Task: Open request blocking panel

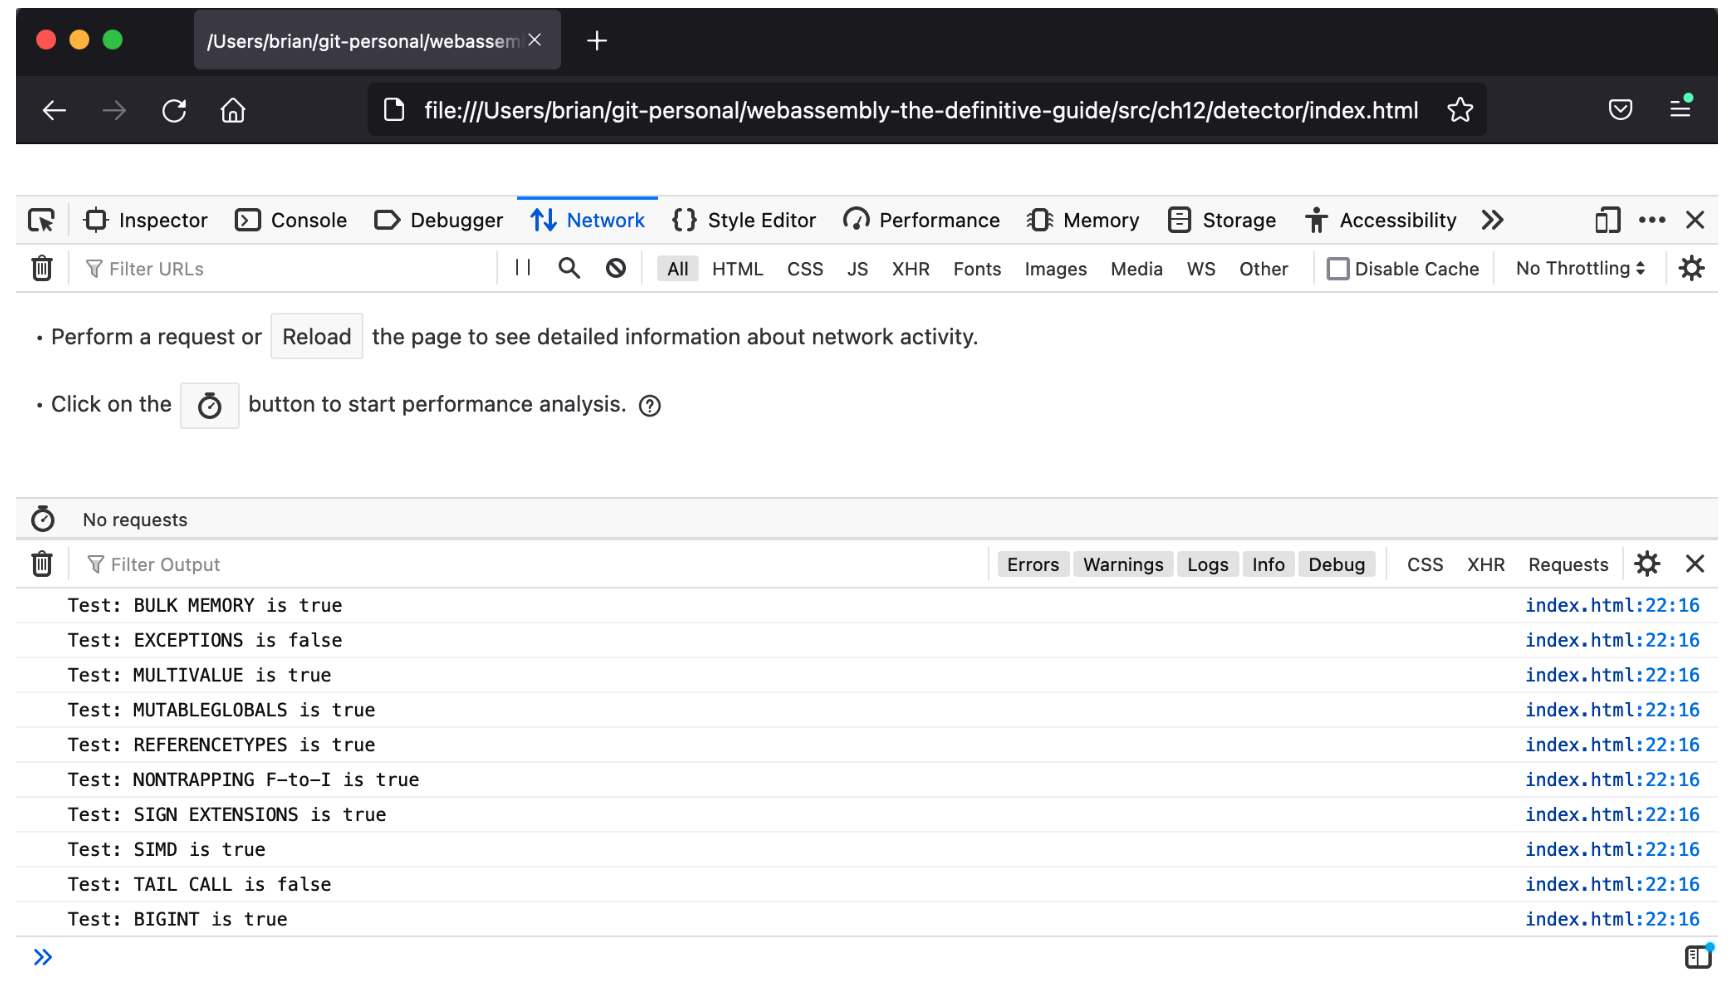Action: point(616,268)
